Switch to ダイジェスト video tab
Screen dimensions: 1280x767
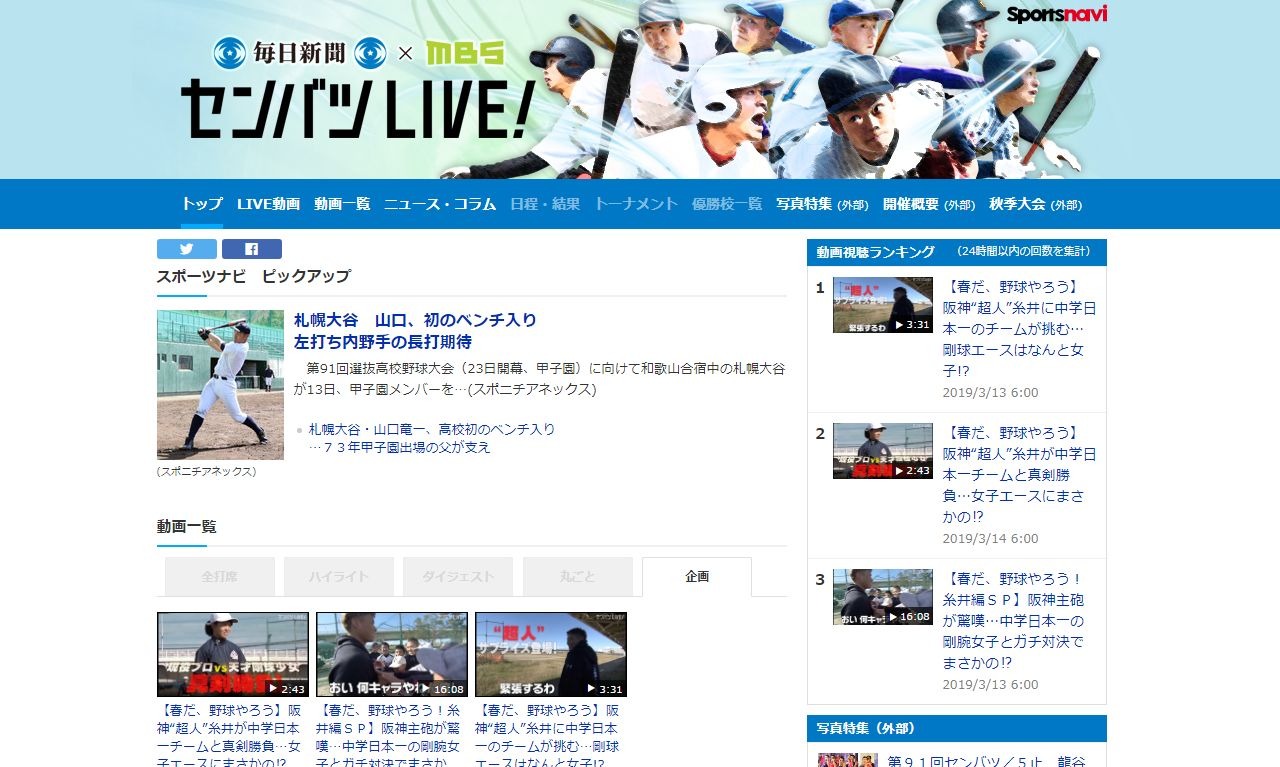pyautogui.click(x=458, y=577)
